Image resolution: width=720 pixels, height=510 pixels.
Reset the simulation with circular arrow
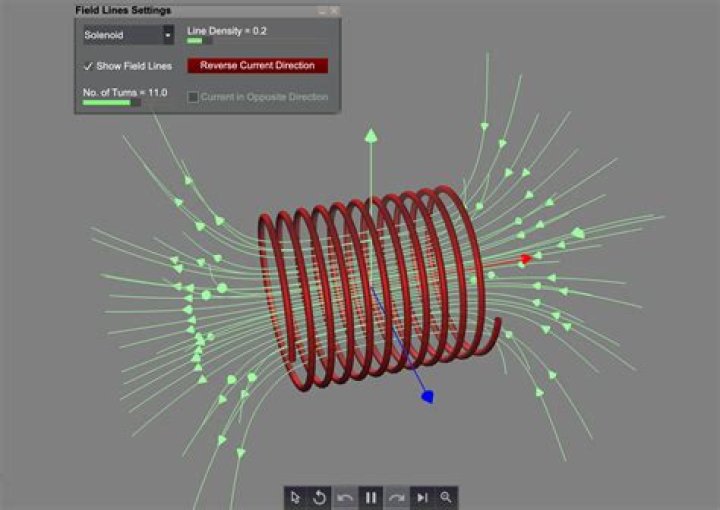[319, 498]
